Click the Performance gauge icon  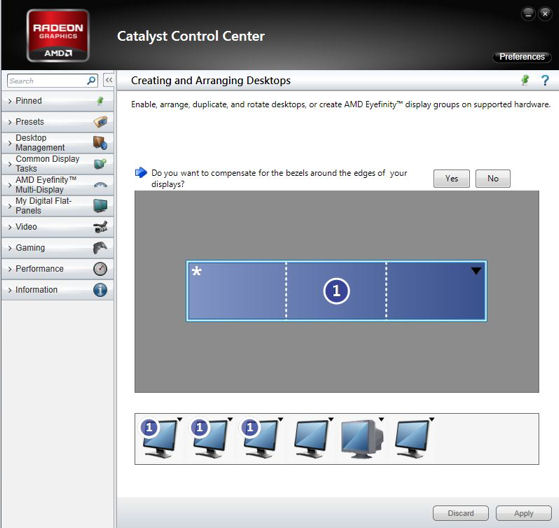100,269
